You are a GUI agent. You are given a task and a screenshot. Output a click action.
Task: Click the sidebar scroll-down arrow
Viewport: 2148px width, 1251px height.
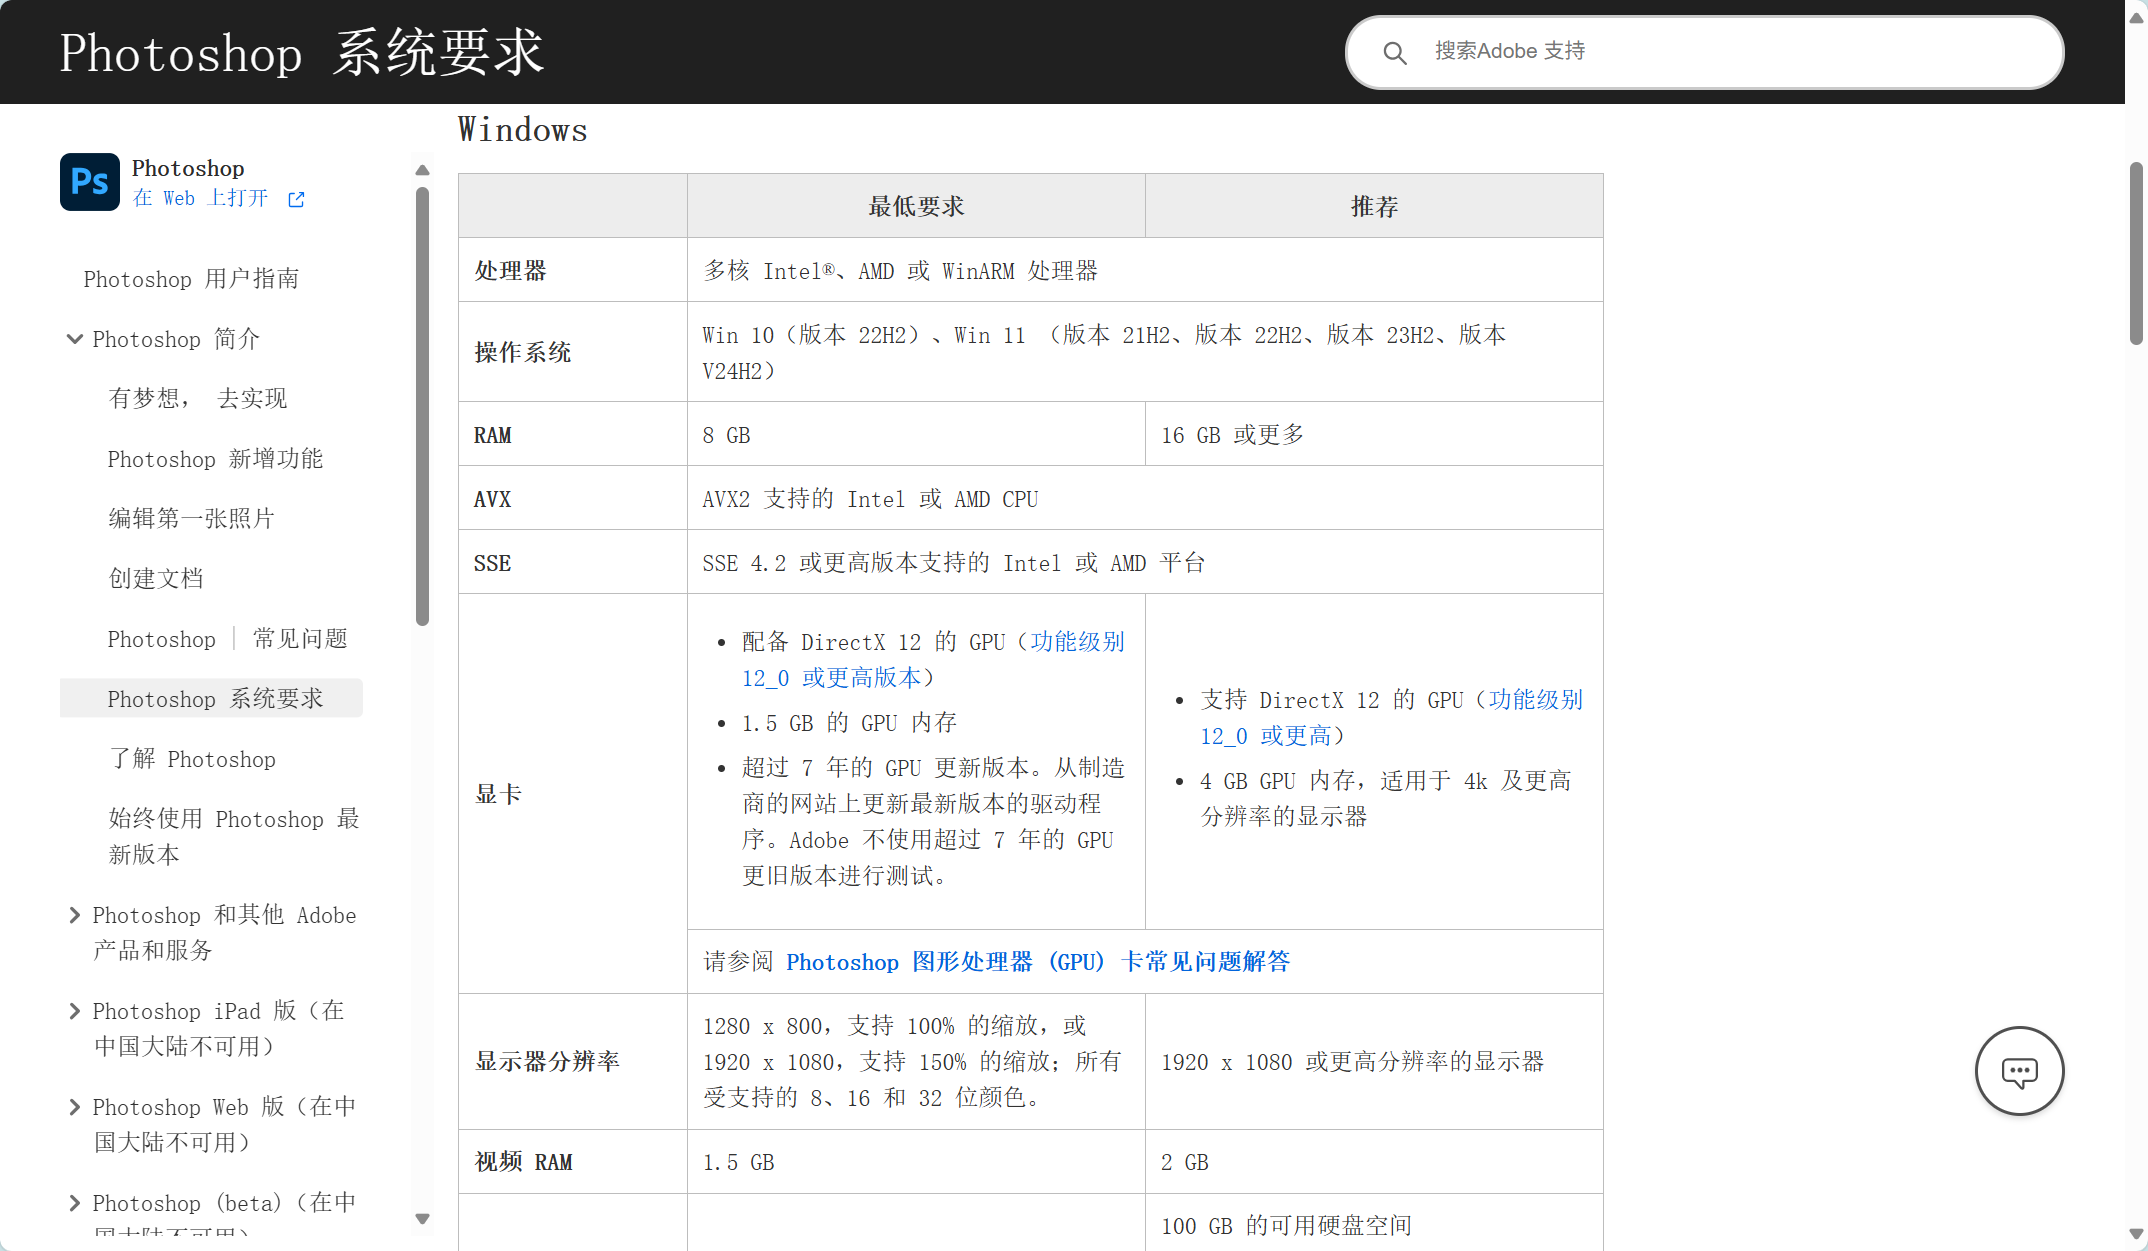pyautogui.click(x=422, y=1218)
